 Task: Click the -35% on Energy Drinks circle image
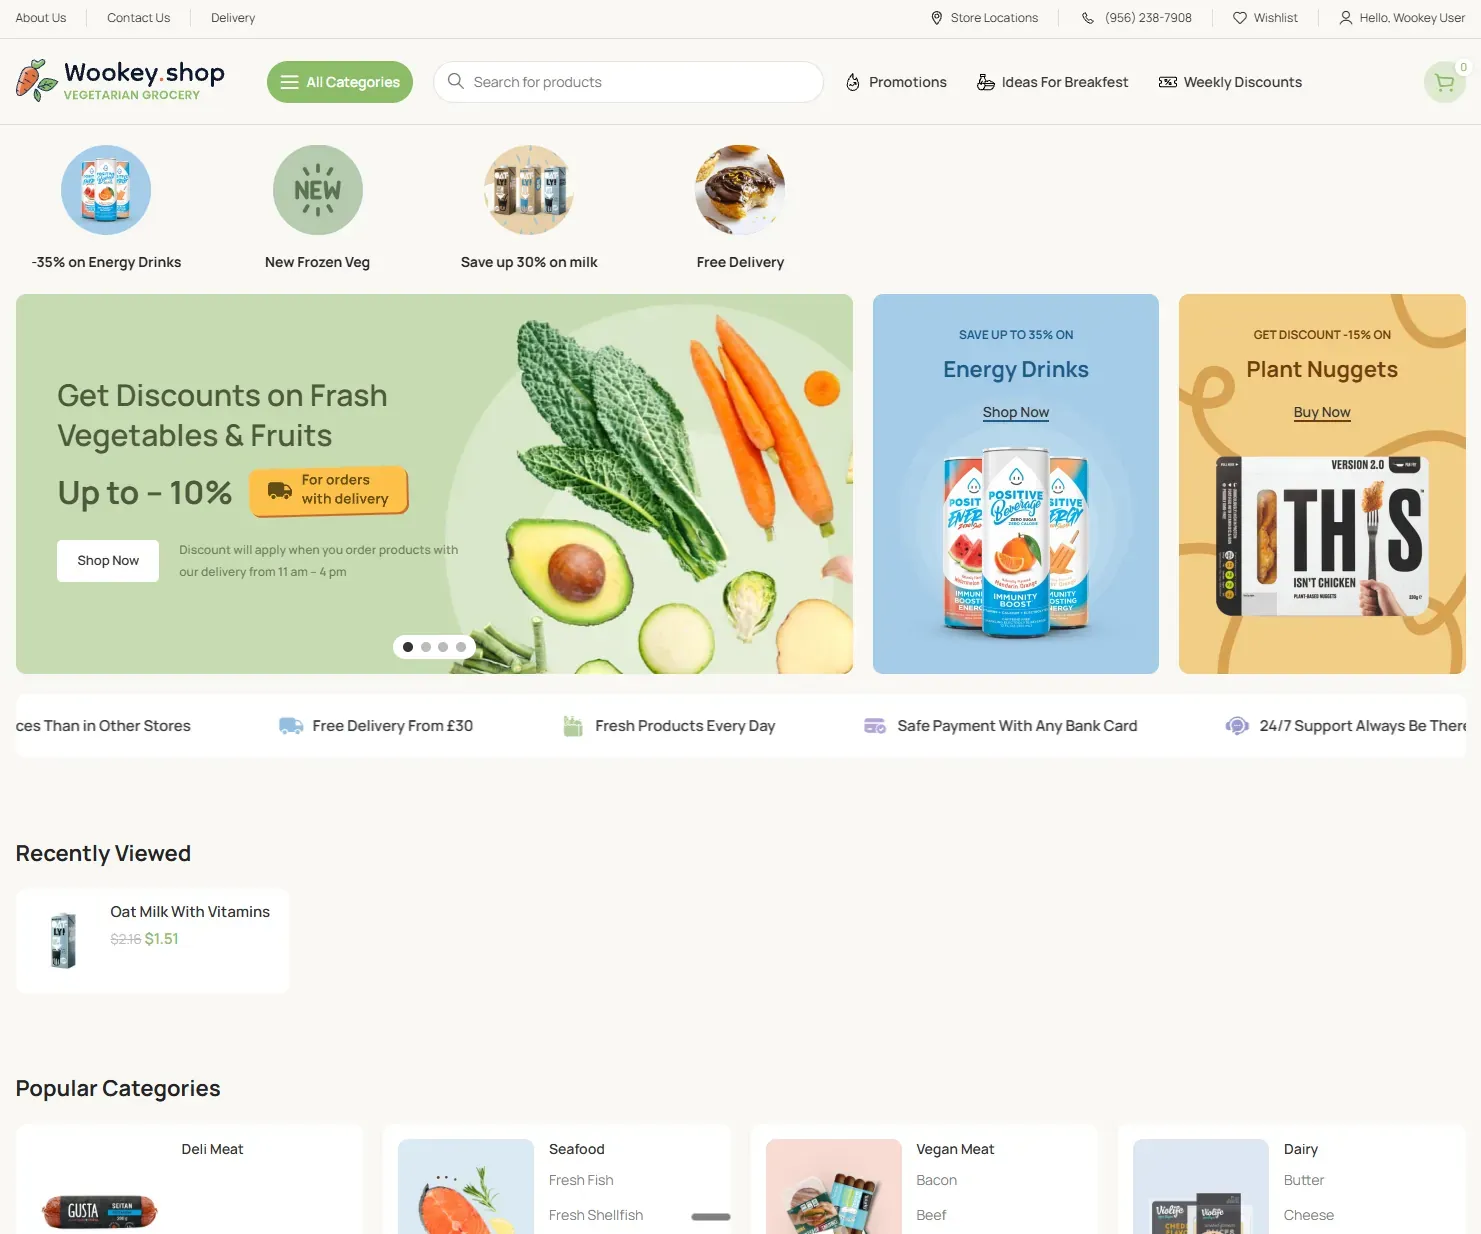point(106,190)
